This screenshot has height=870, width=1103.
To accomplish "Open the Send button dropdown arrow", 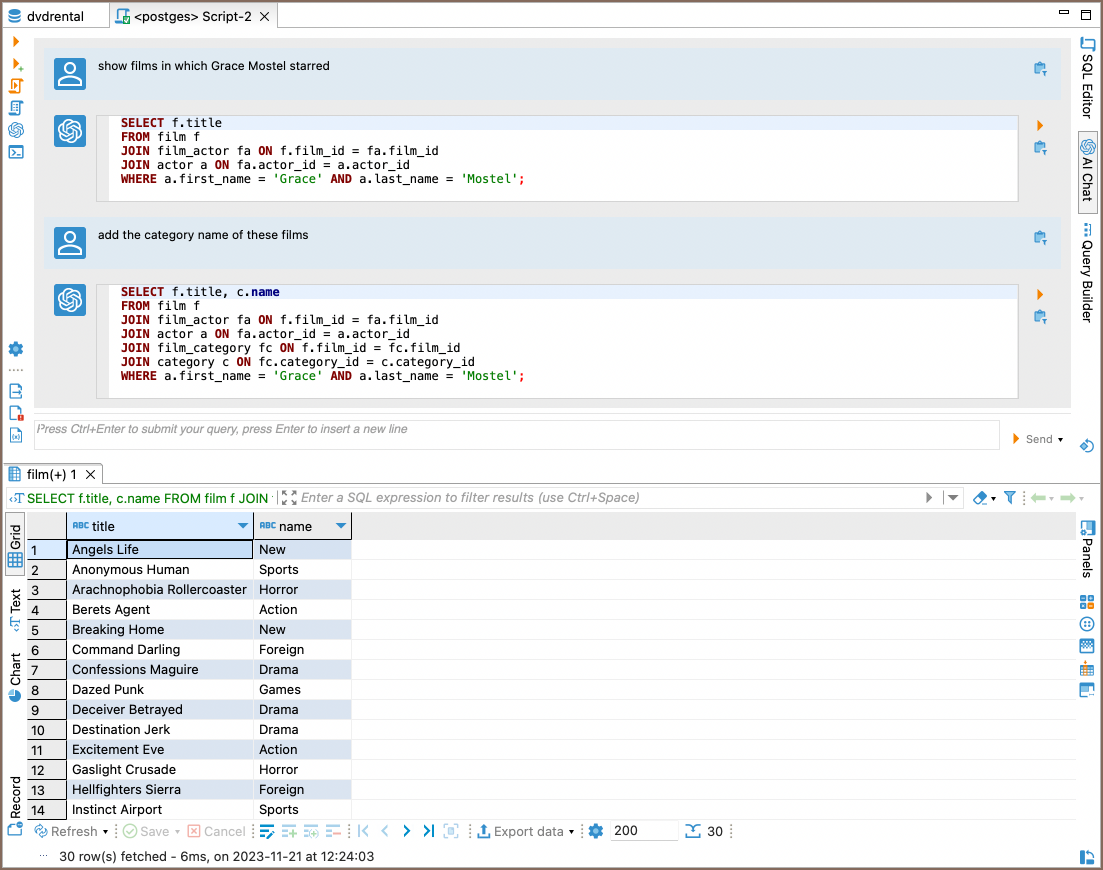I will pos(1061,440).
